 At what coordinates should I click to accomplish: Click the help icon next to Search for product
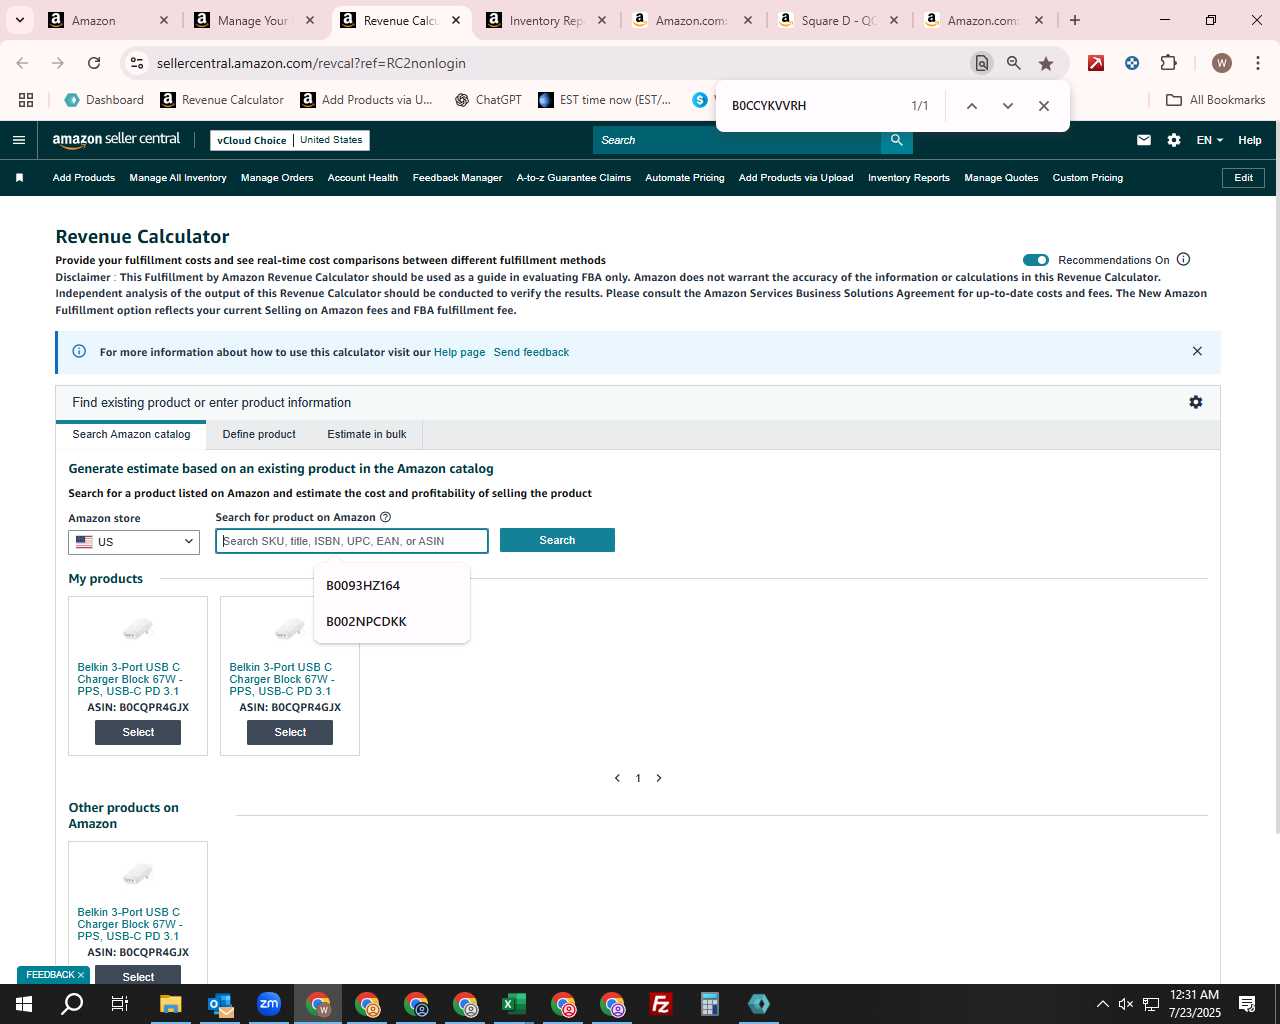coord(386,517)
